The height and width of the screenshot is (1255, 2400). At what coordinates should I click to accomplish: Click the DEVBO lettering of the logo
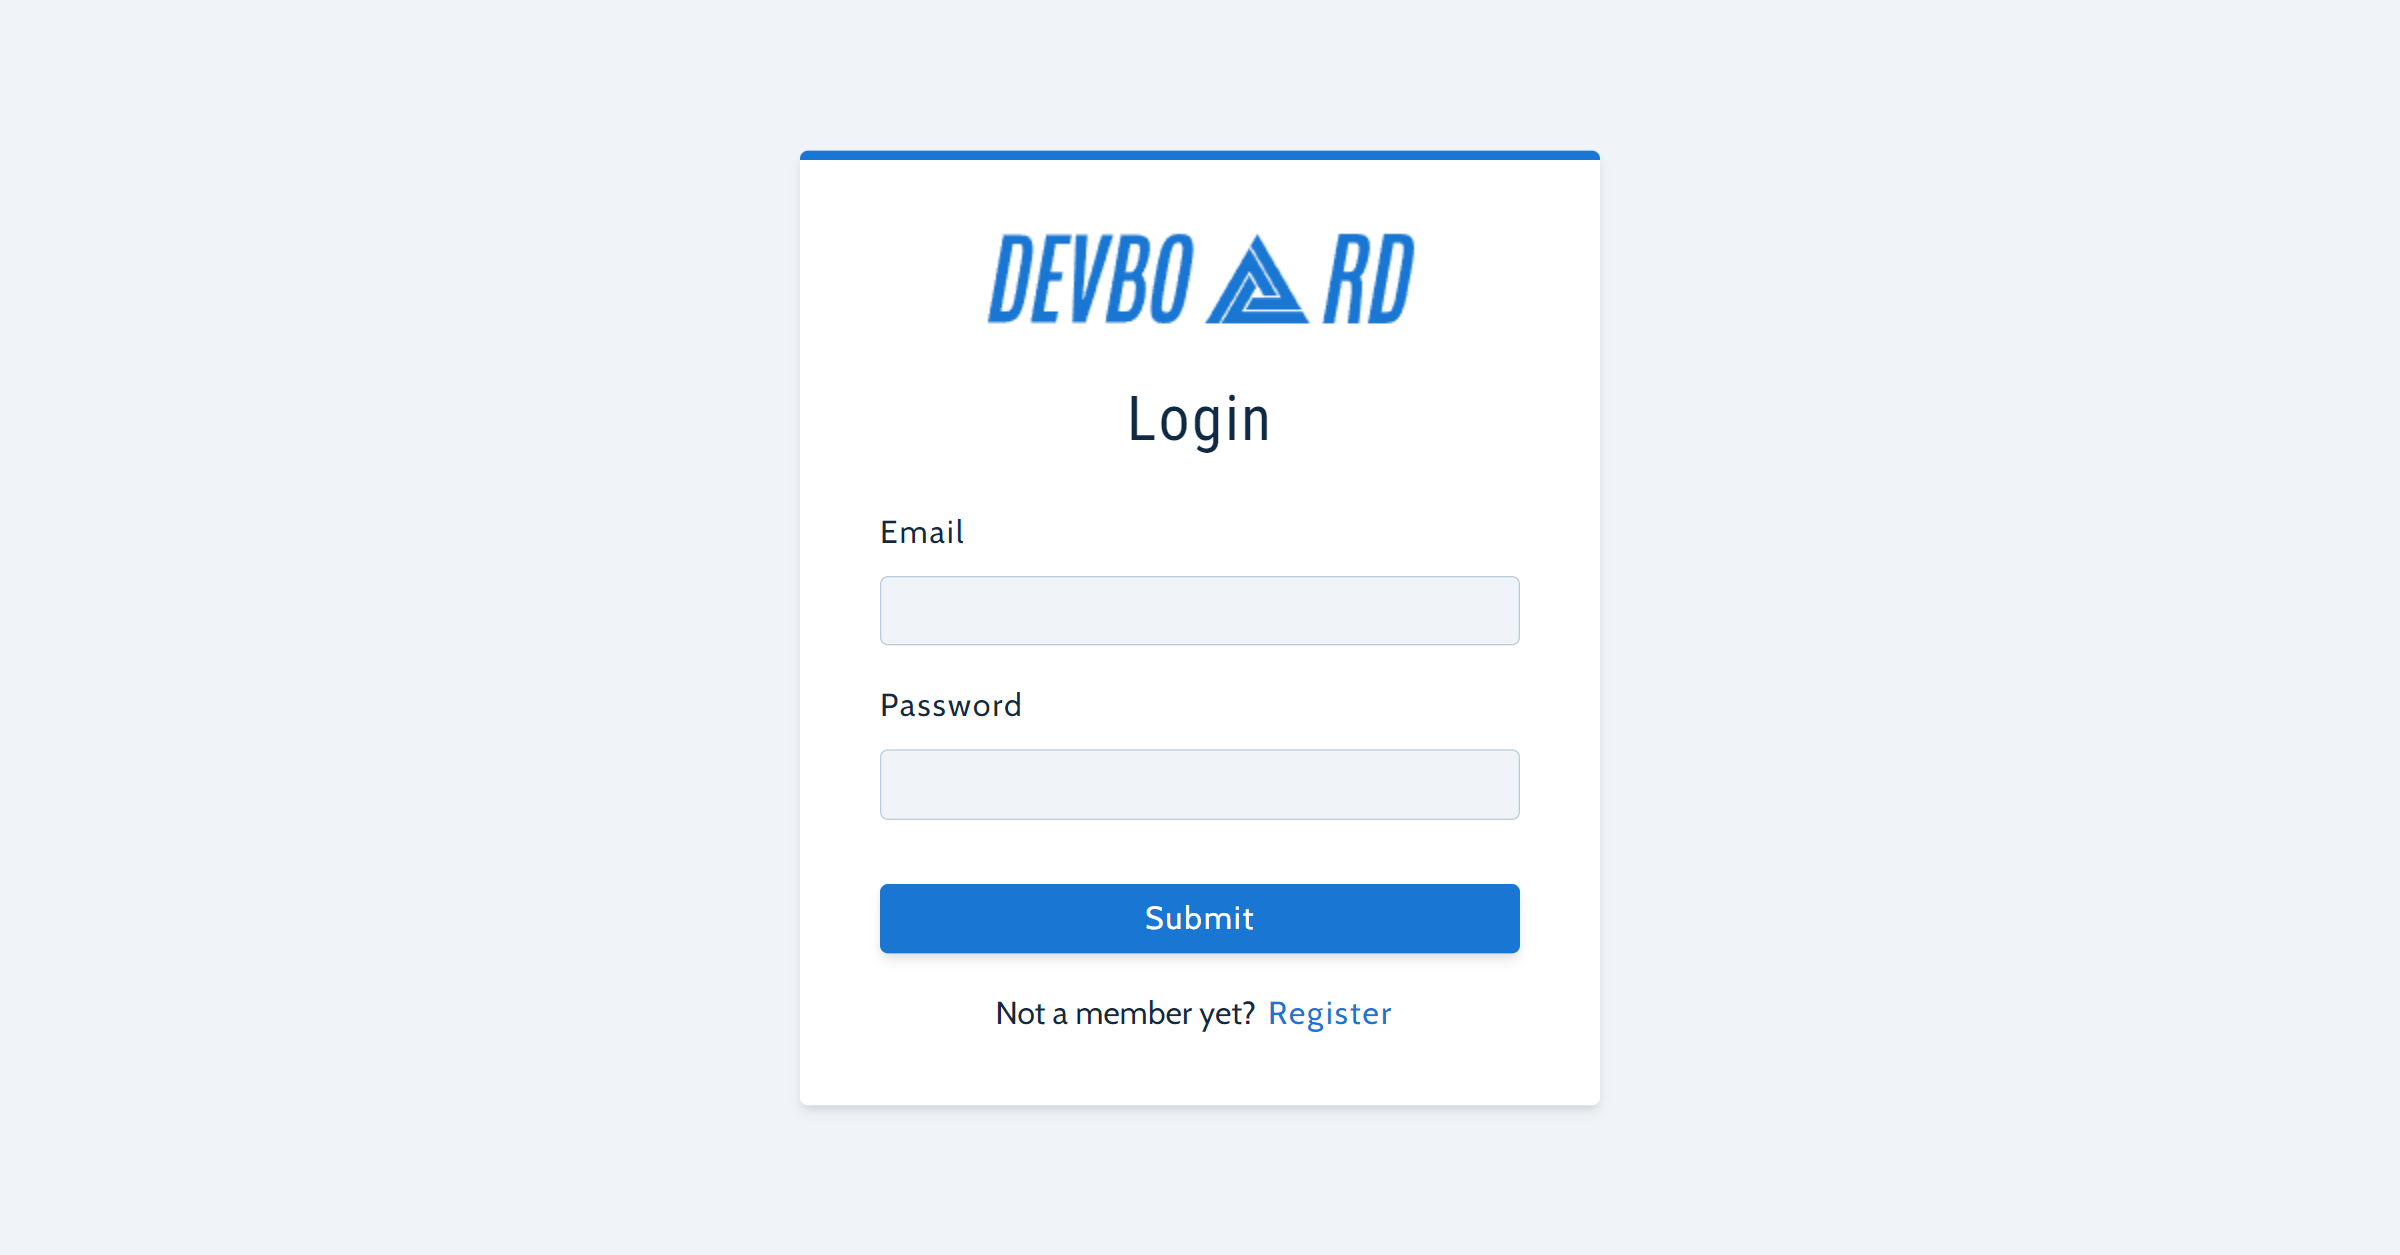[x=1091, y=279]
